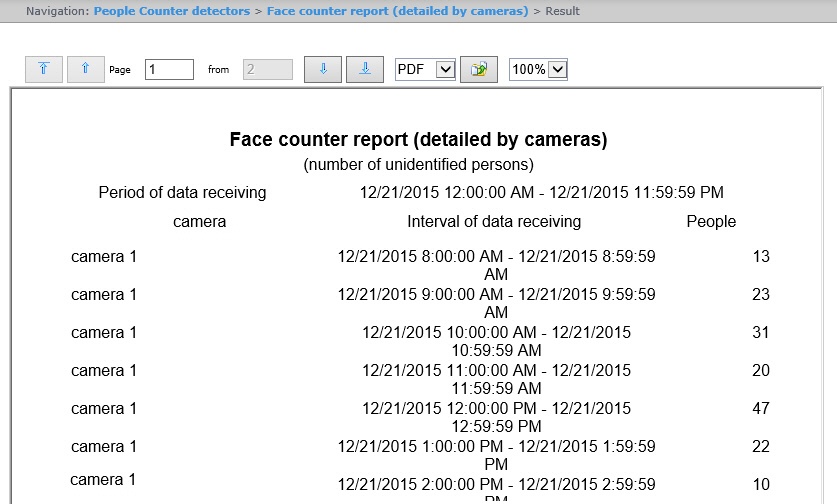This screenshot has width=837, height=504.
Task: Click the current page number field
Action: point(169,70)
